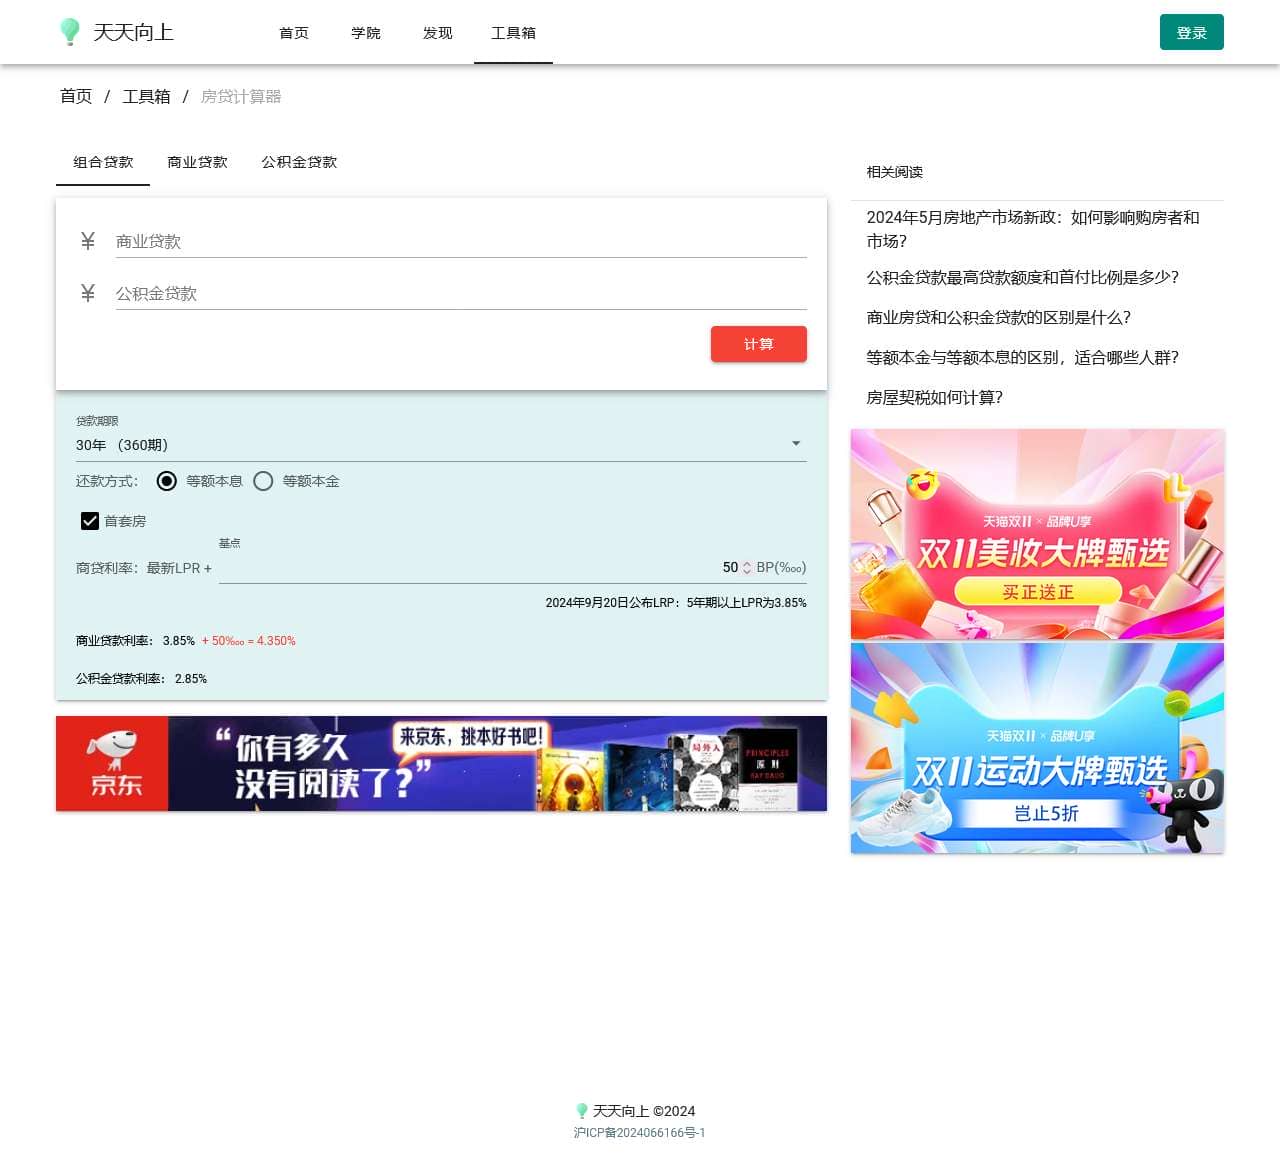Open article 公积金贷款最高贷款额度和首付比例是多少

pyautogui.click(x=1037, y=277)
